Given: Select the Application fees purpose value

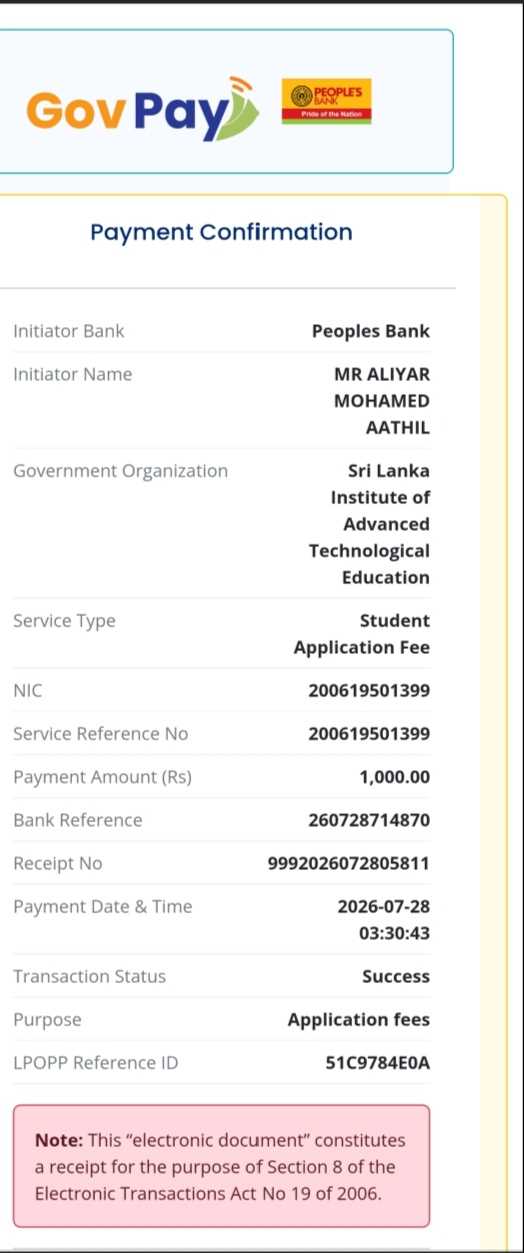Looking at the screenshot, I should (x=359, y=1020).
